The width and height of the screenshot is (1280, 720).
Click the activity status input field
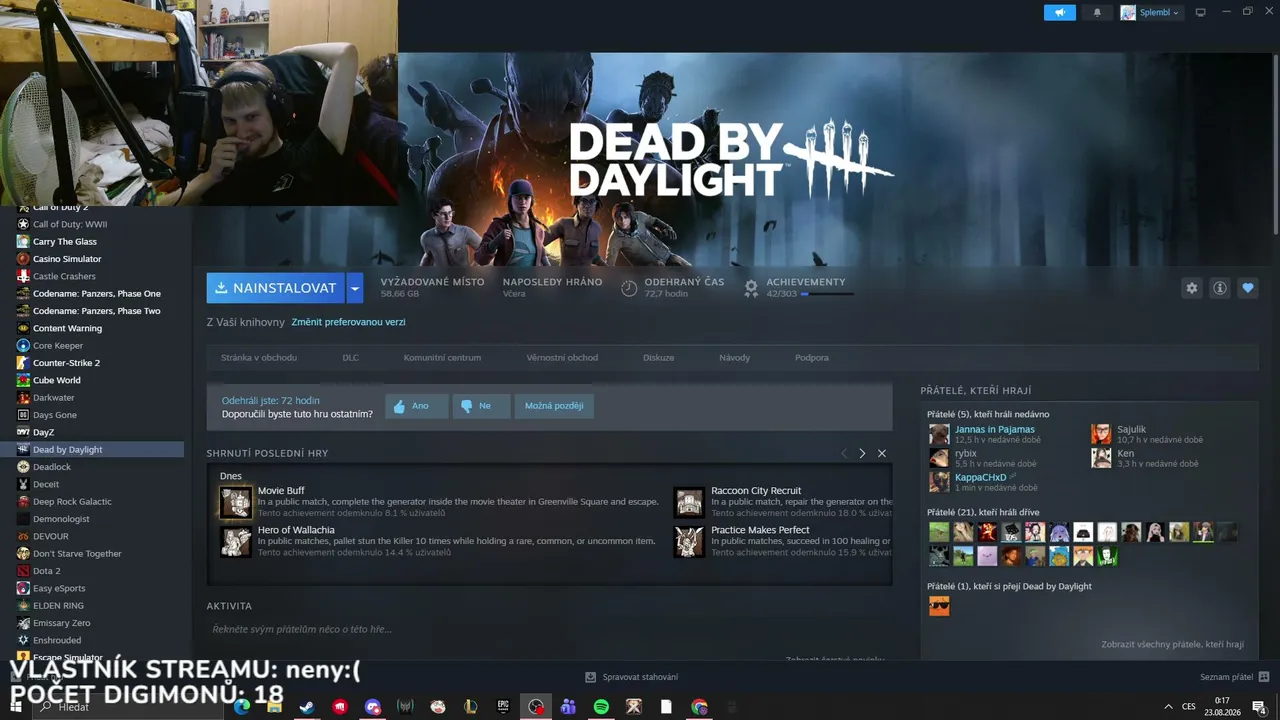coord(548,629)
